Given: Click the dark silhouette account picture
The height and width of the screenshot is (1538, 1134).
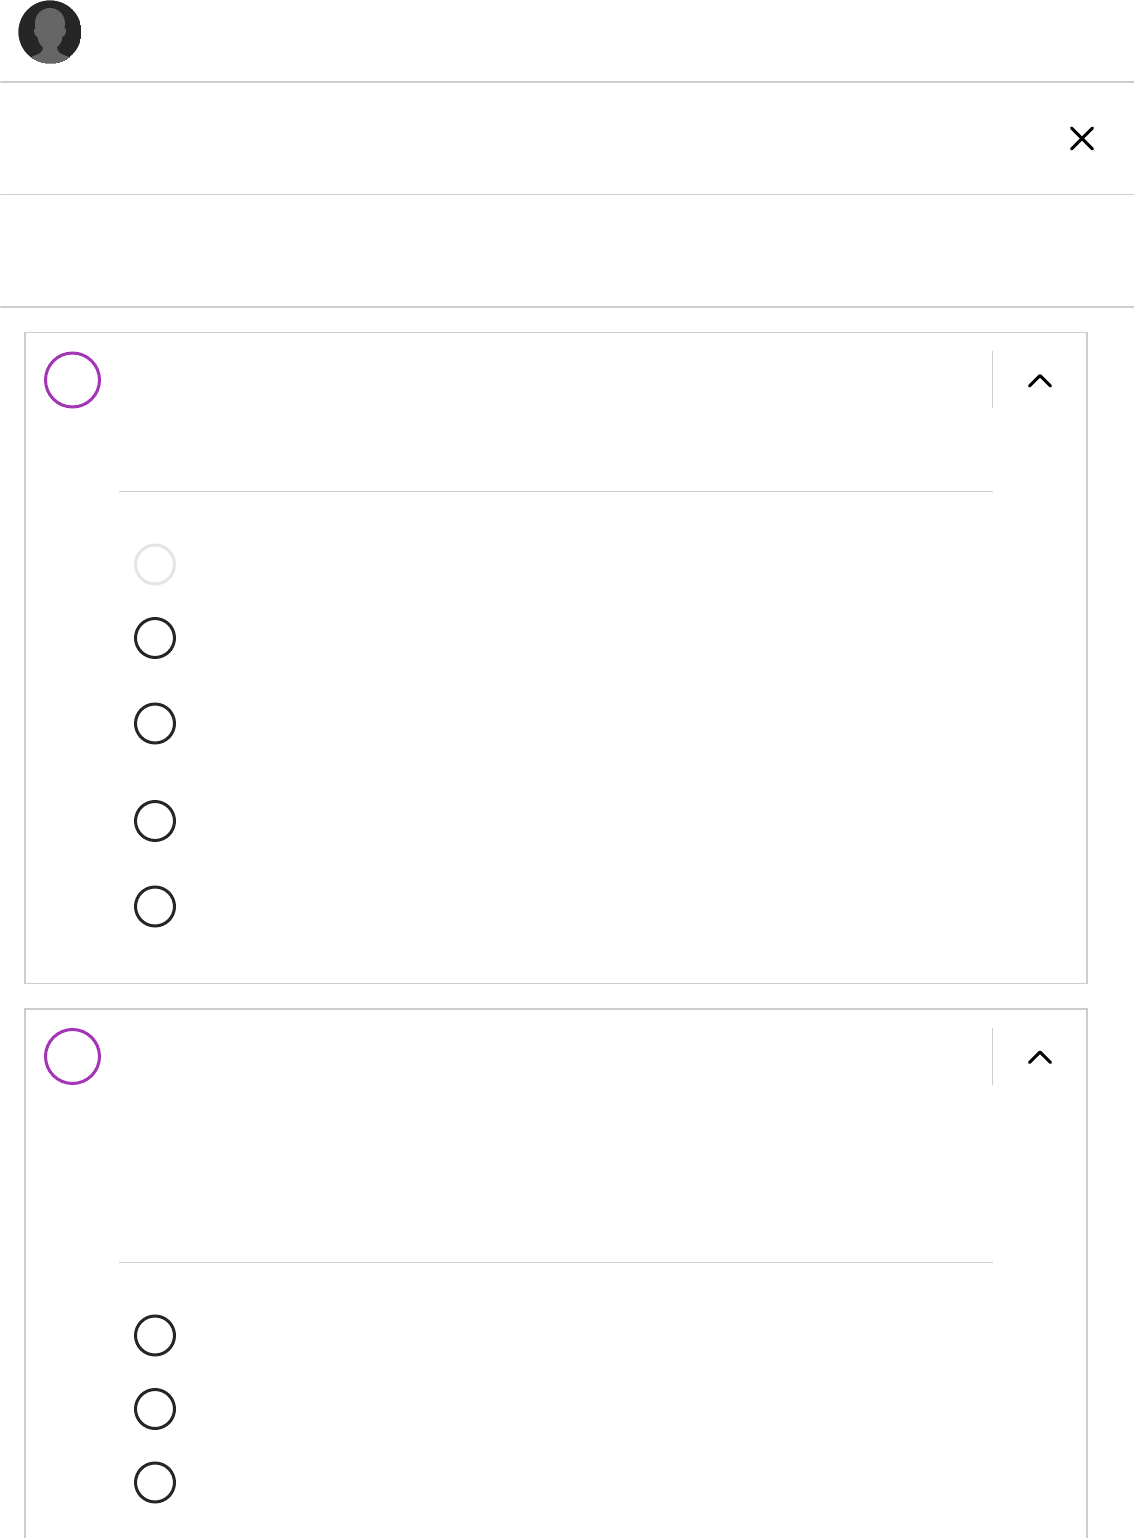Looking at the screenshot, I should 50,33.
